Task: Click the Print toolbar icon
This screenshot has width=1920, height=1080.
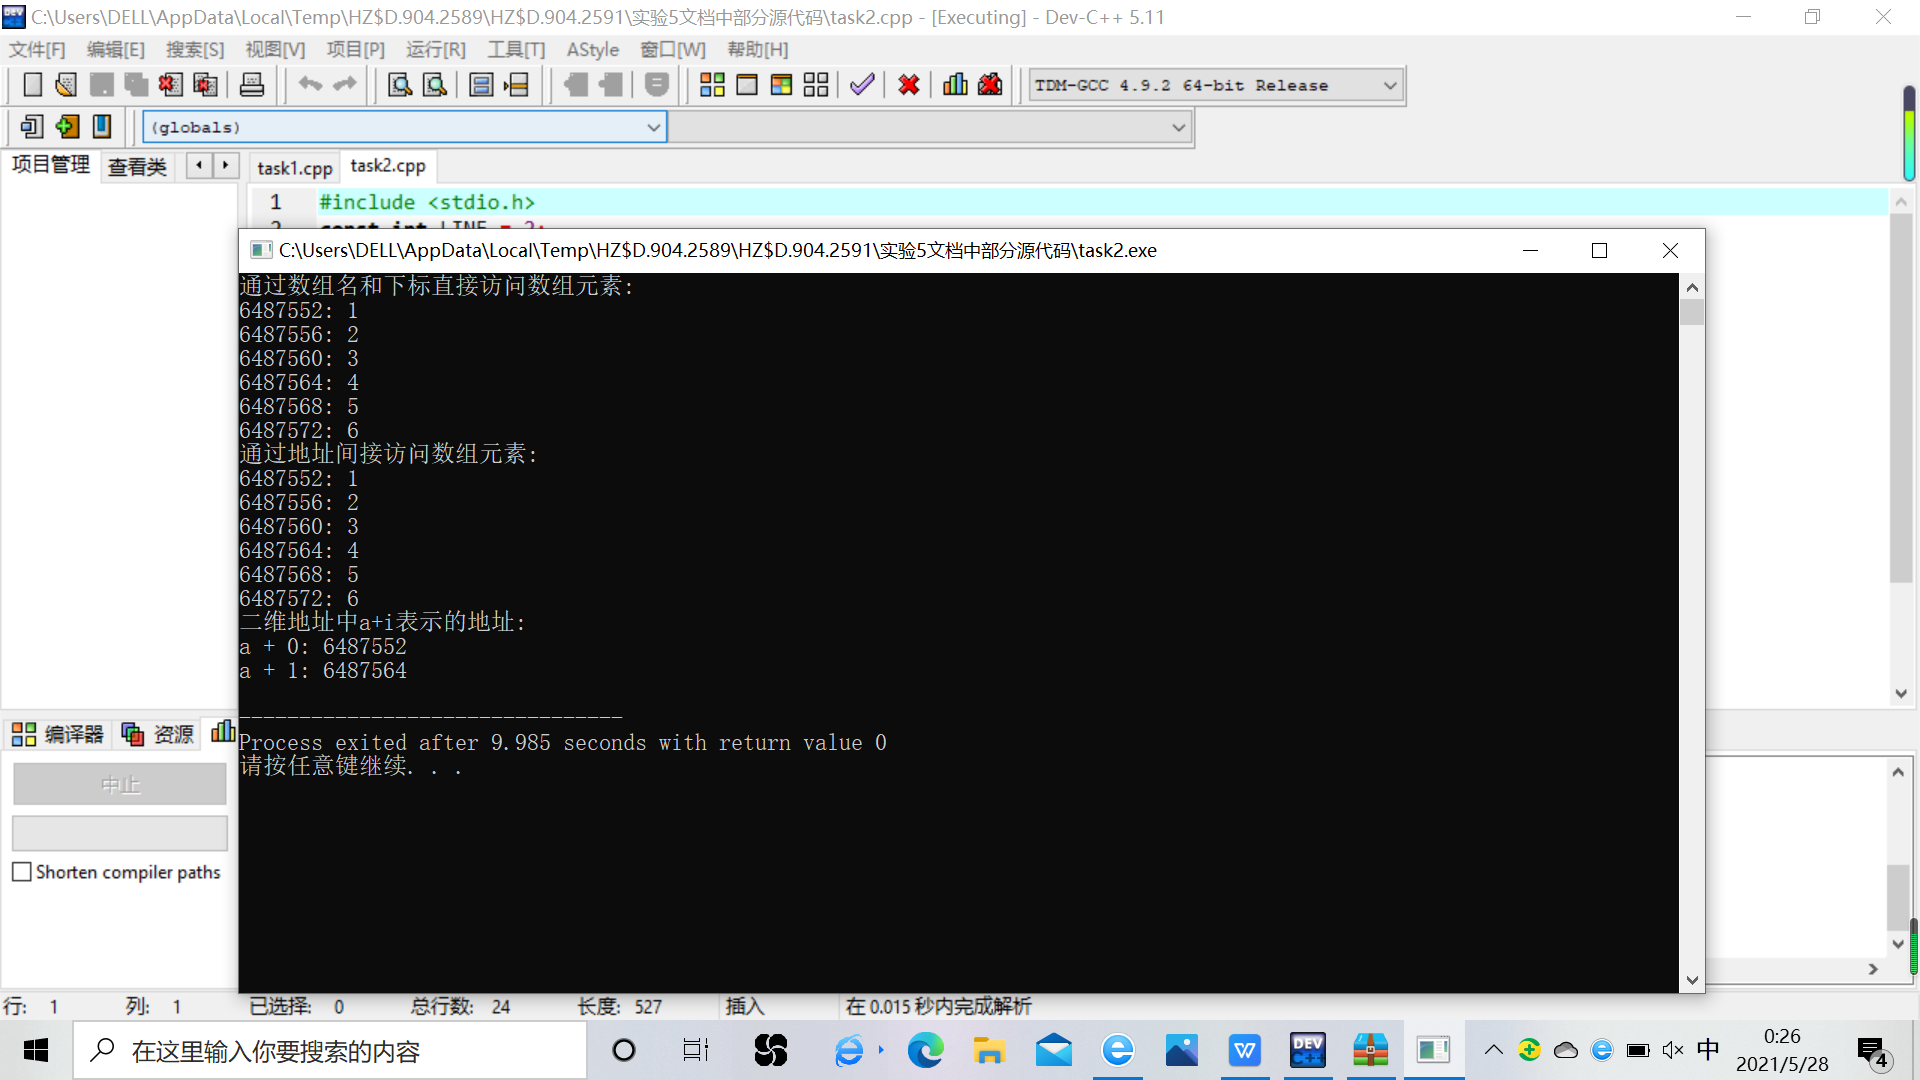Action: click(252, 85)
